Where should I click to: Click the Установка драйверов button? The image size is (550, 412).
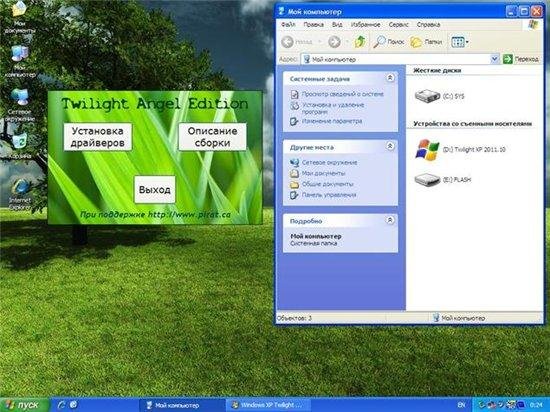[x=98, y=137]
